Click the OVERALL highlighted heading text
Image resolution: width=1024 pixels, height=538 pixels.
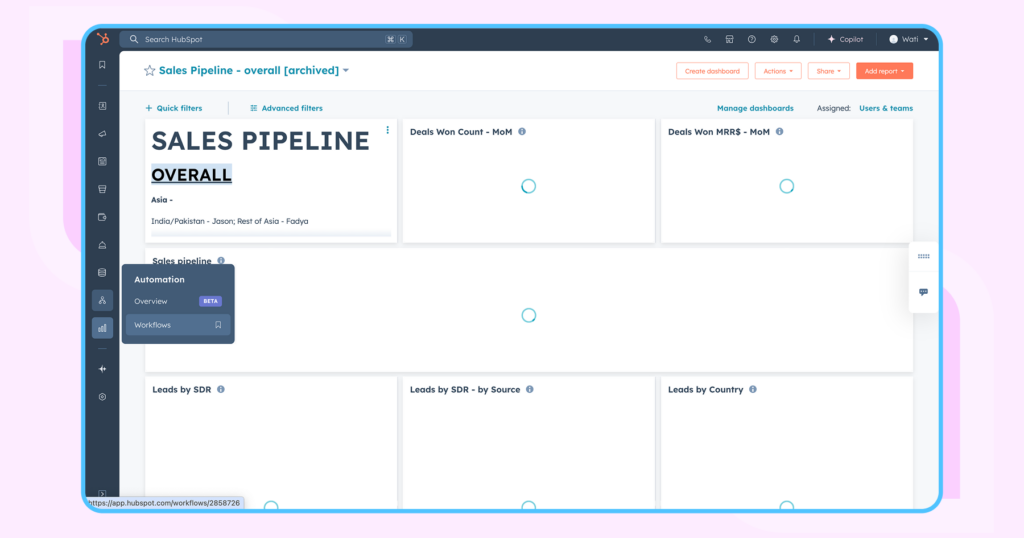(x=191, y=175)
